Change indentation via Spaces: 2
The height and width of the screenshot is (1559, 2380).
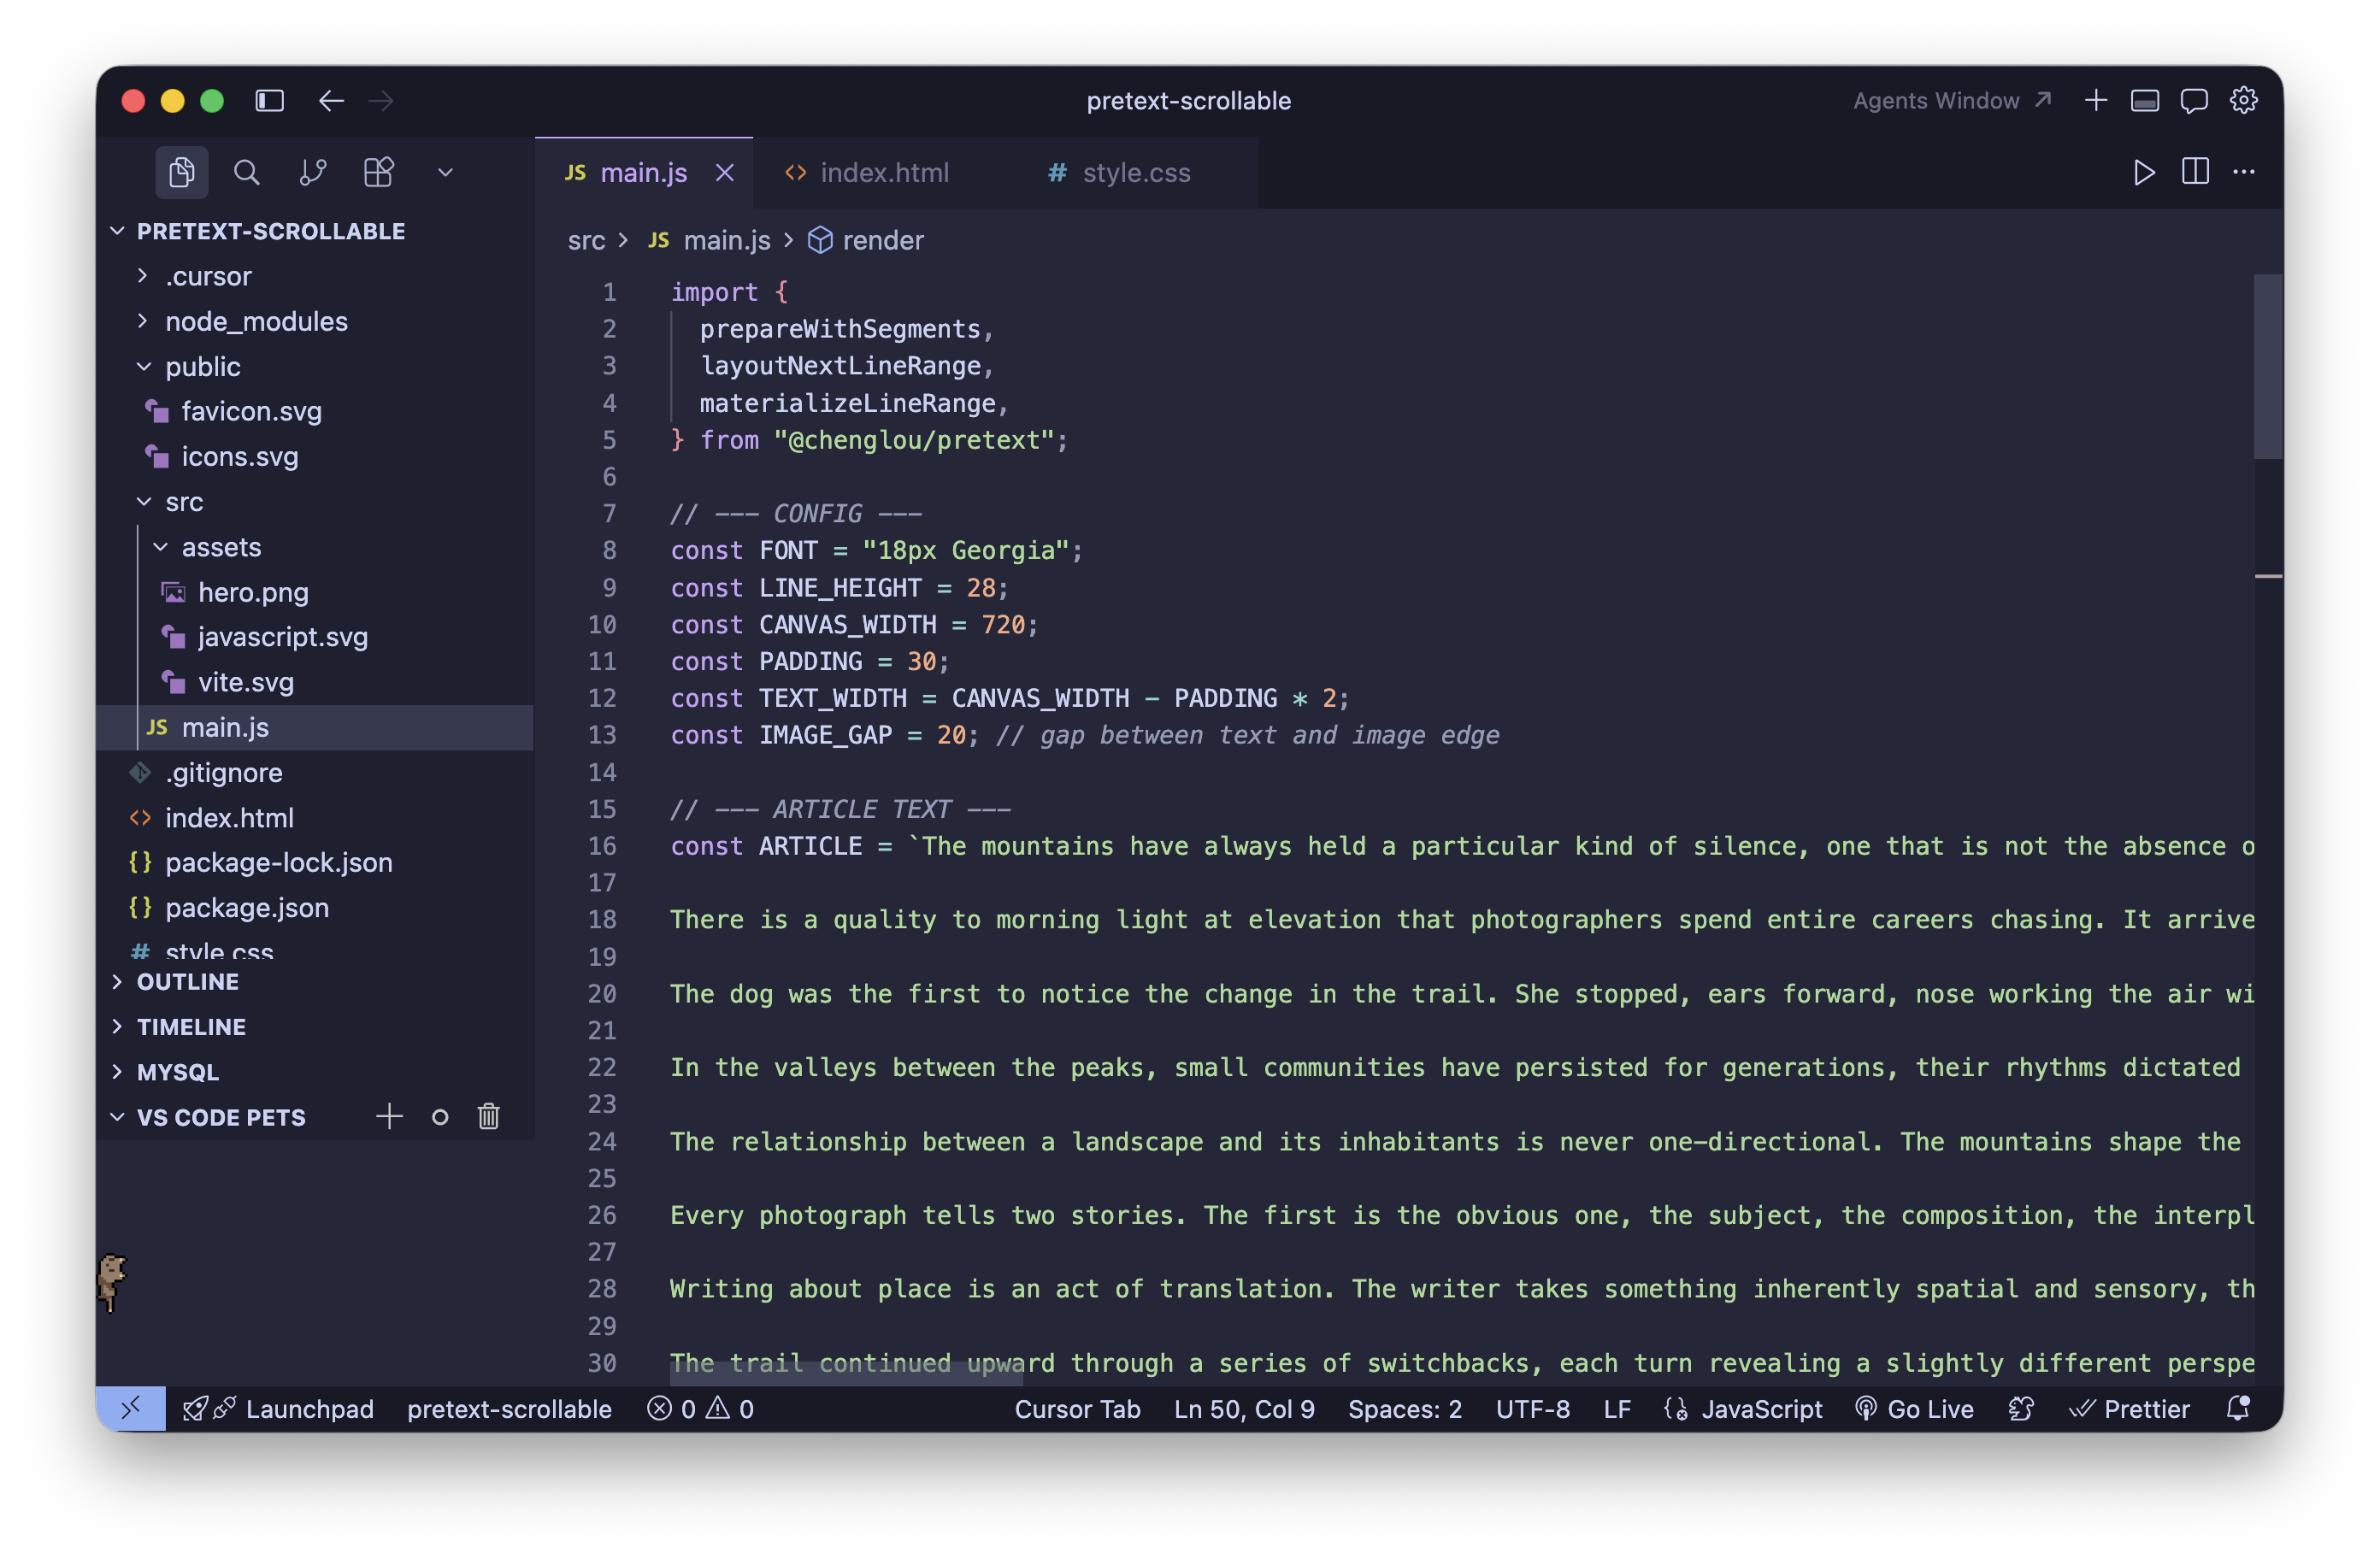pyautogui.click(x=1404, y=1409)
